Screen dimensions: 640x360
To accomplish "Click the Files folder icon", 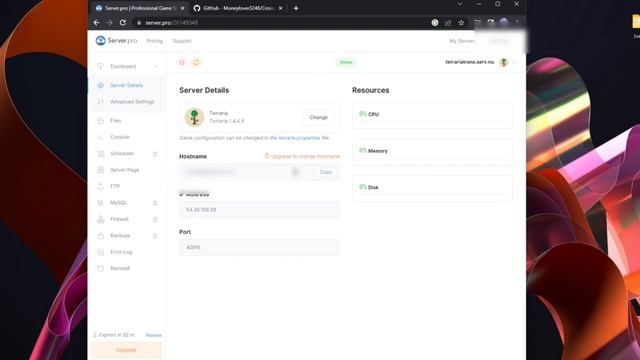I will pos(100,120).
